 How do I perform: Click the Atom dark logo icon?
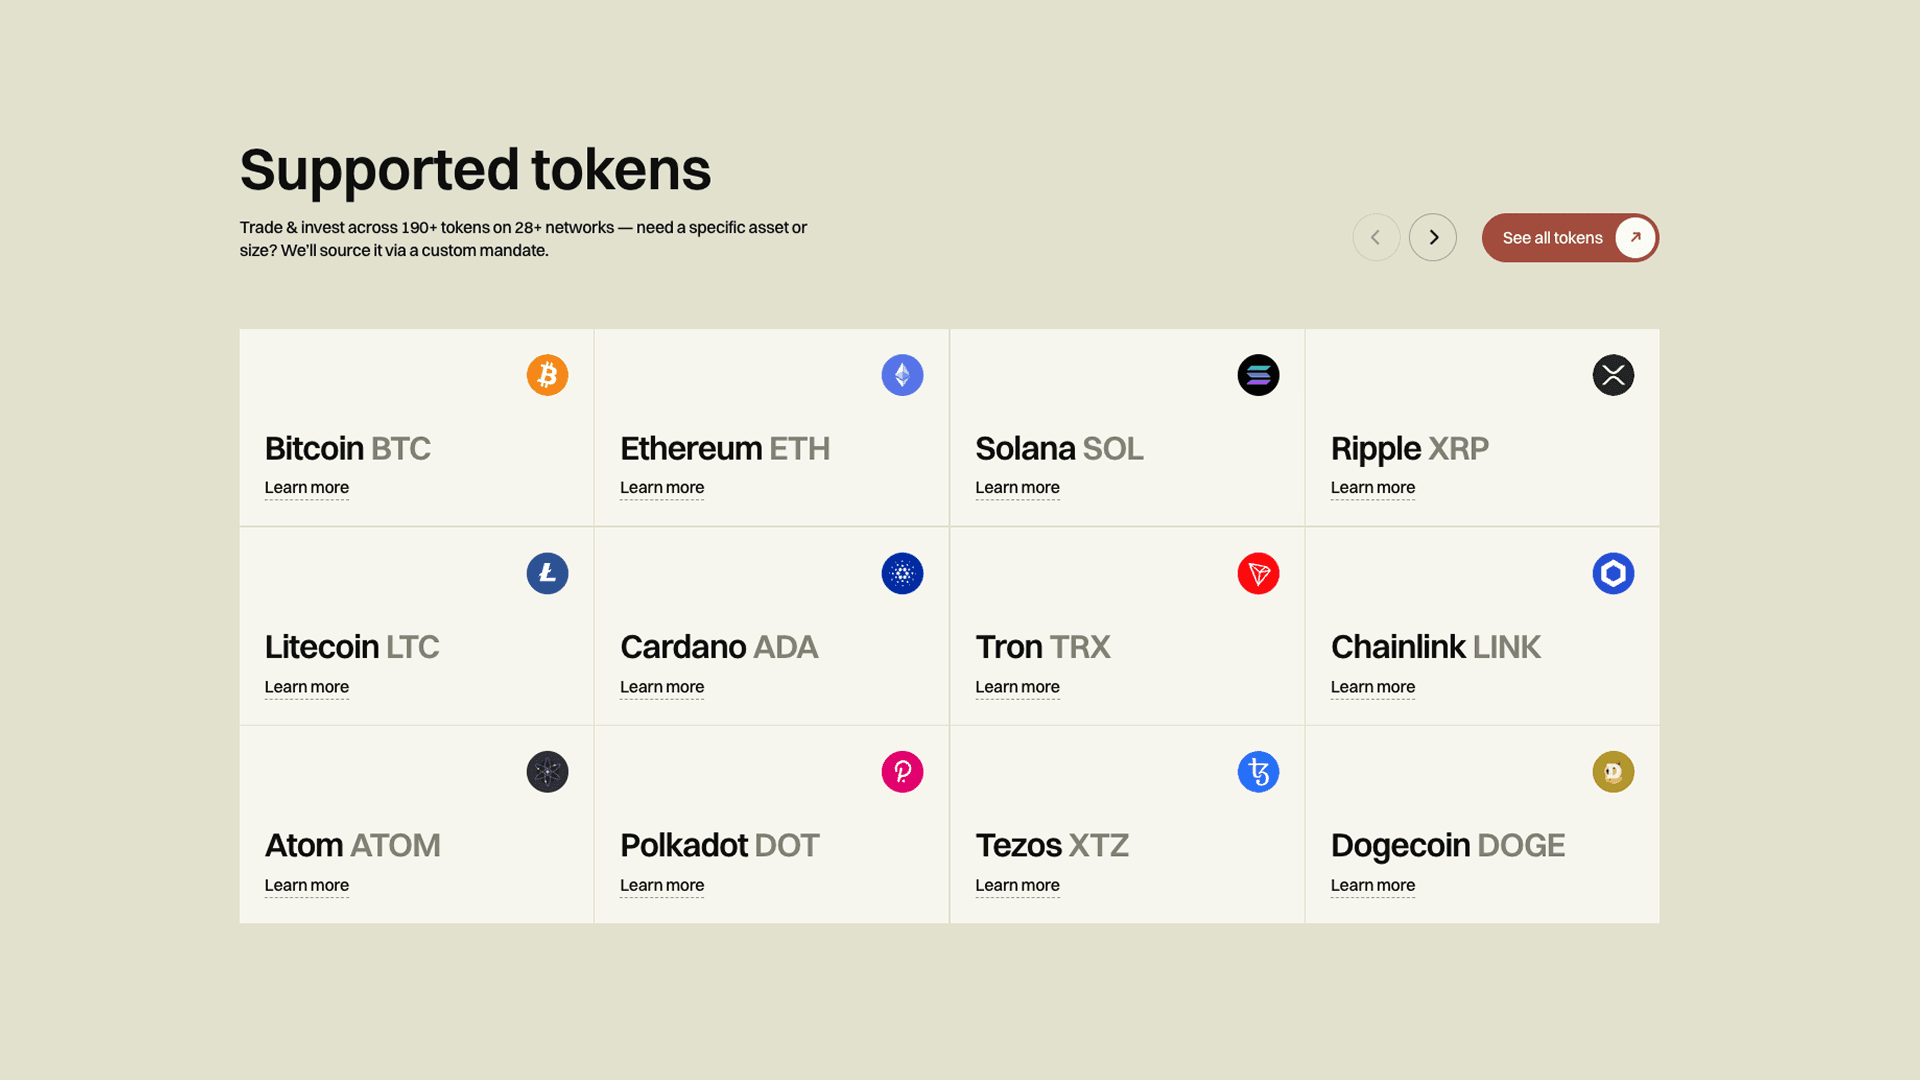[x=547, y=772]
